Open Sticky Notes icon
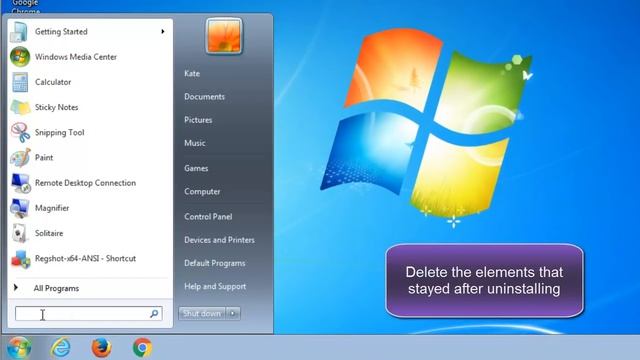Image resolution: width=640 pixels, height=360 pixels. [20, 107]
